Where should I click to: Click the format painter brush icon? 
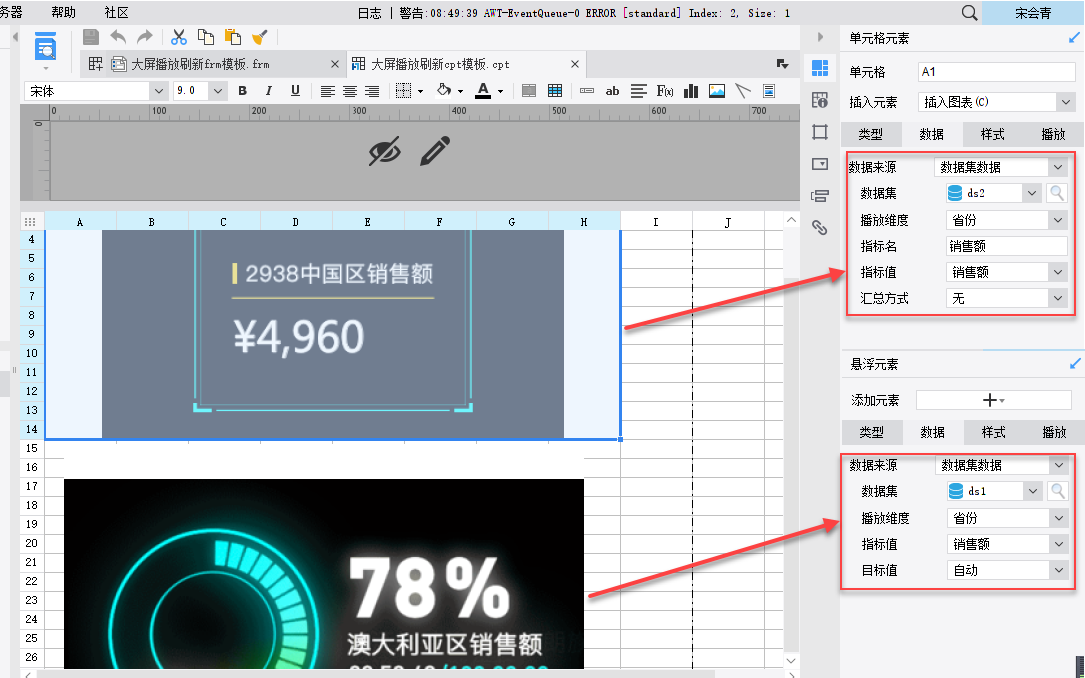click(x=259, y=37)
